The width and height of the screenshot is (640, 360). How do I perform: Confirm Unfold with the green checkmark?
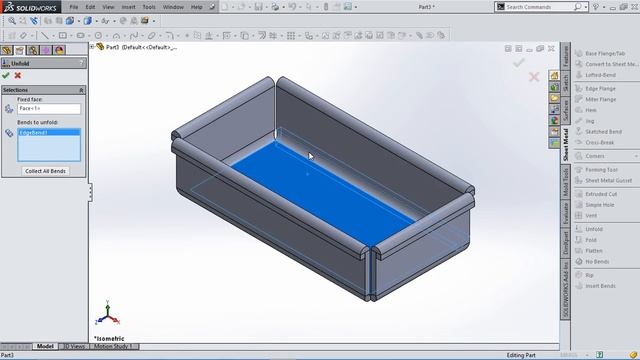point(6,76)
